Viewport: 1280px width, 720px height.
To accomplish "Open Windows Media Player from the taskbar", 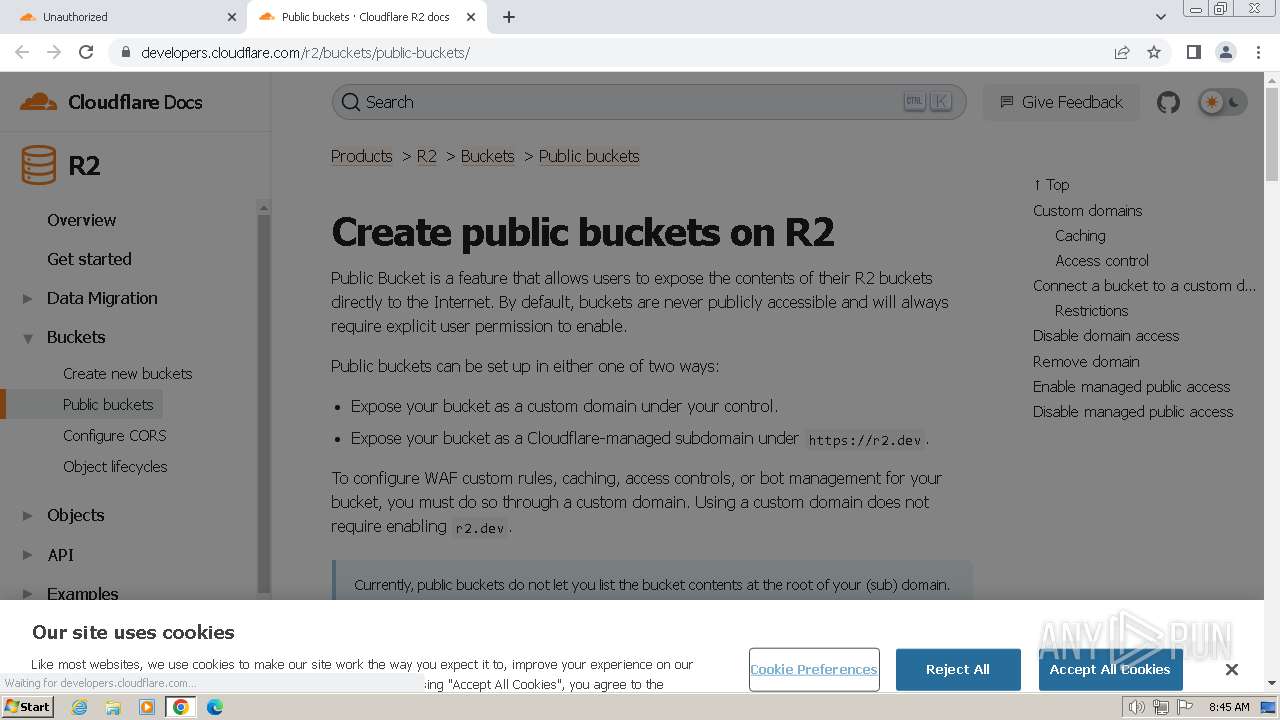I will click(x=147, y=707).
